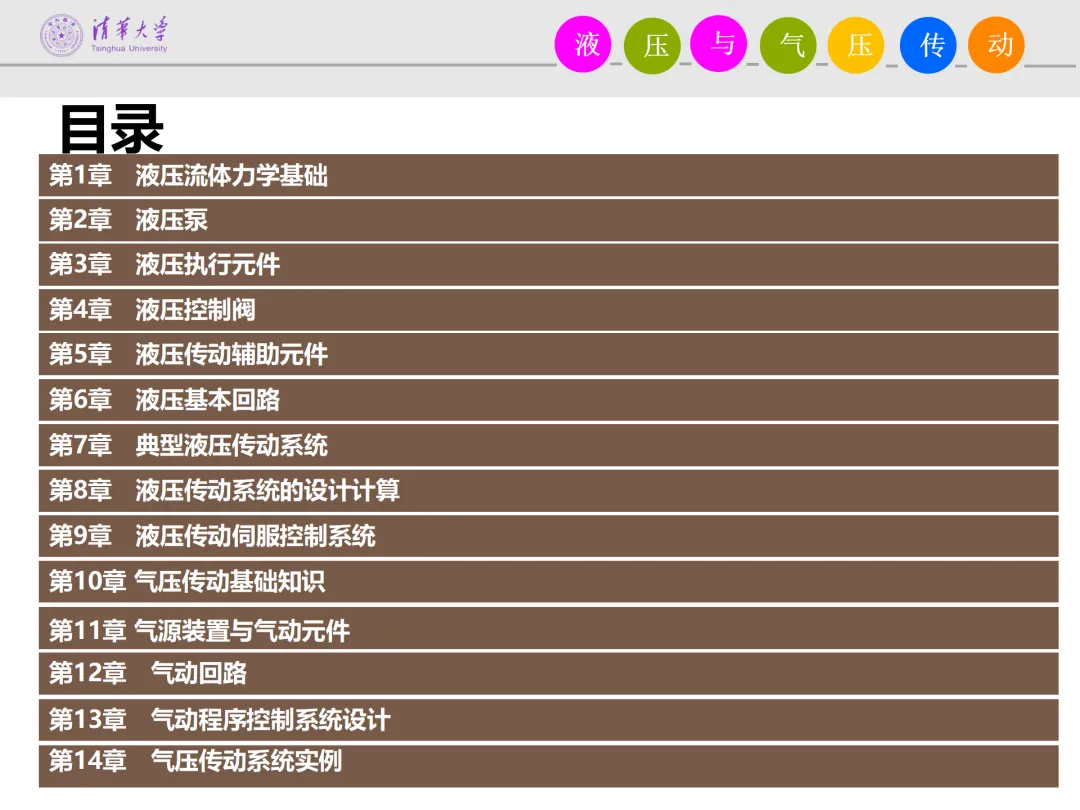Open 第3章 液压执行元件
Viewport: 1080px width, 810px height.
coord(548,264)
